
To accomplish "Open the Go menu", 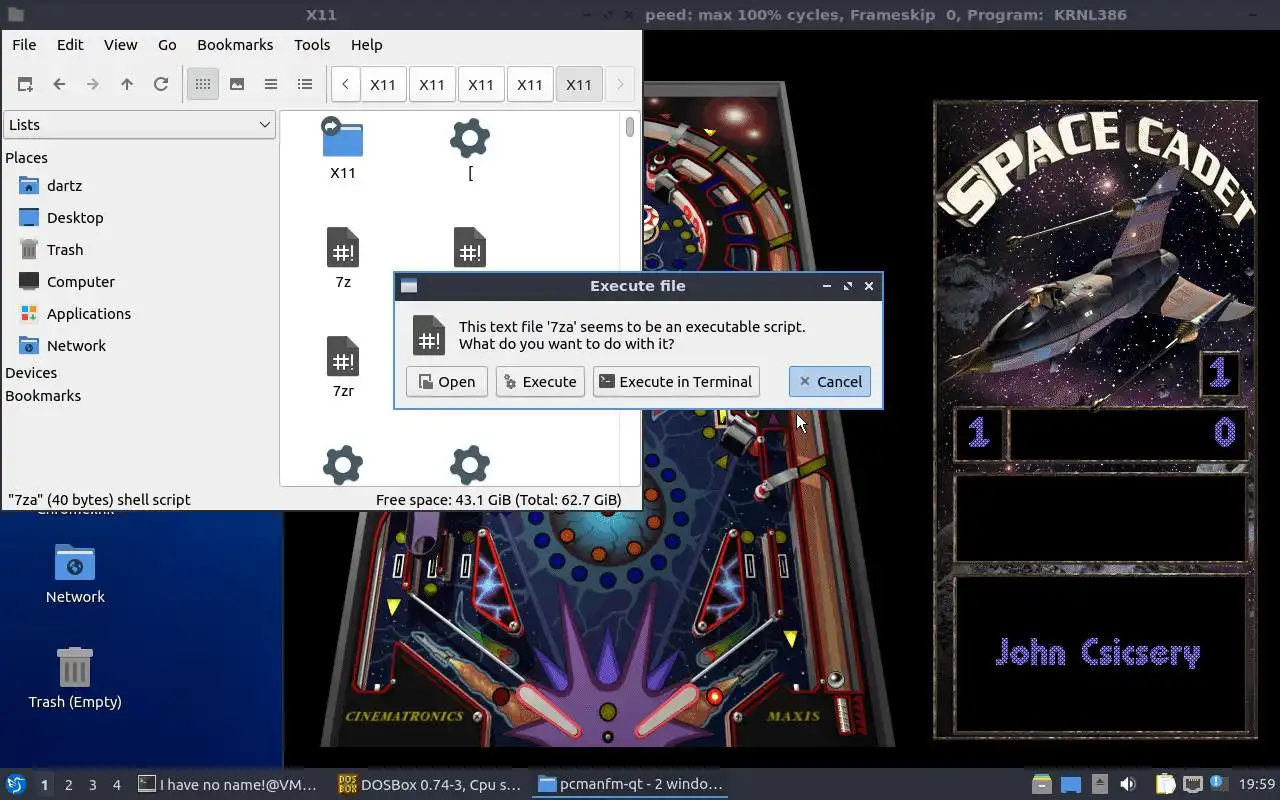I will pyautogui.click(x=167, y=44).
